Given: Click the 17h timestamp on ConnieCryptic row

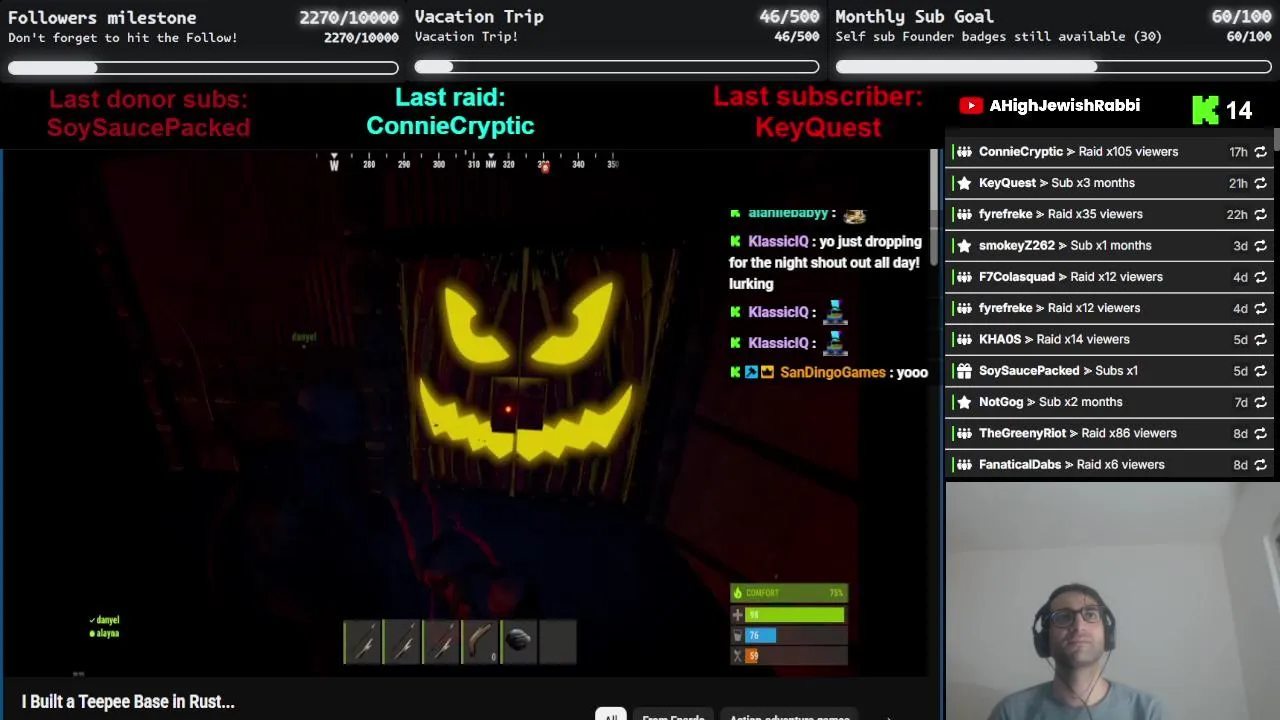Looking at the screenshot, I should coord(1238,152).
